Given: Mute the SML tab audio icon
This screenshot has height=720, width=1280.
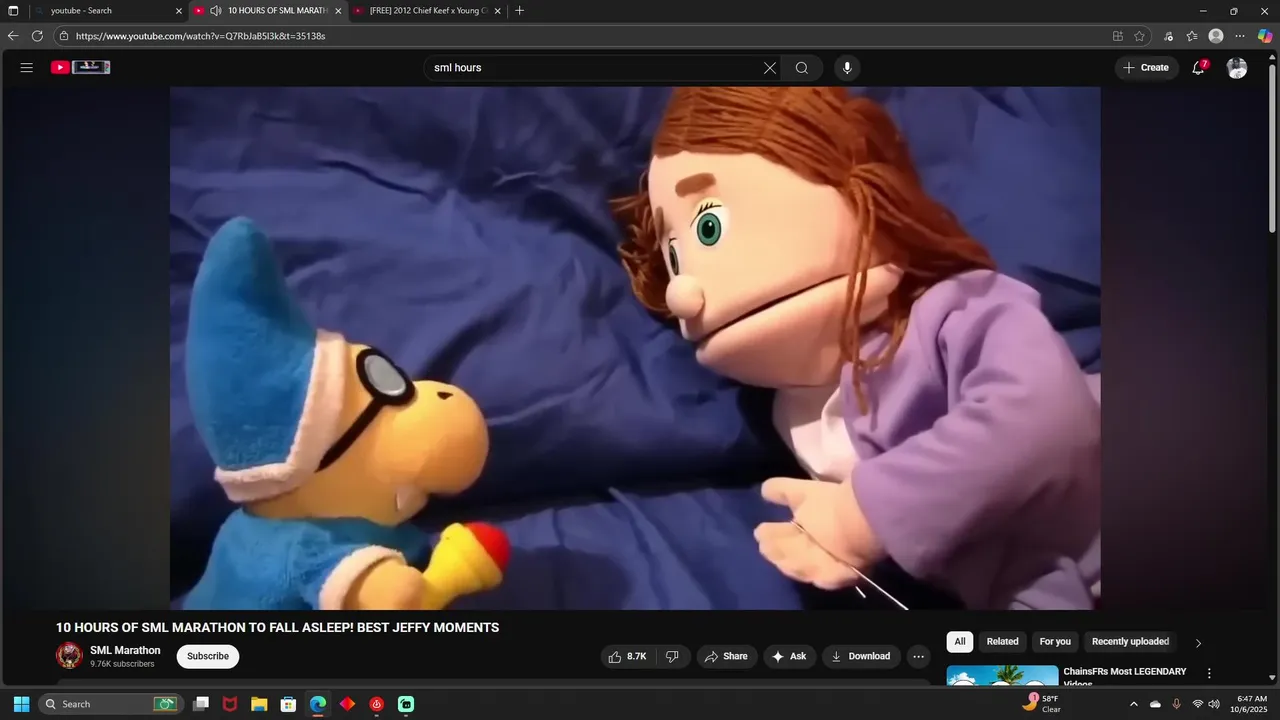Looking at the screenshot, I should pos(215,10).
